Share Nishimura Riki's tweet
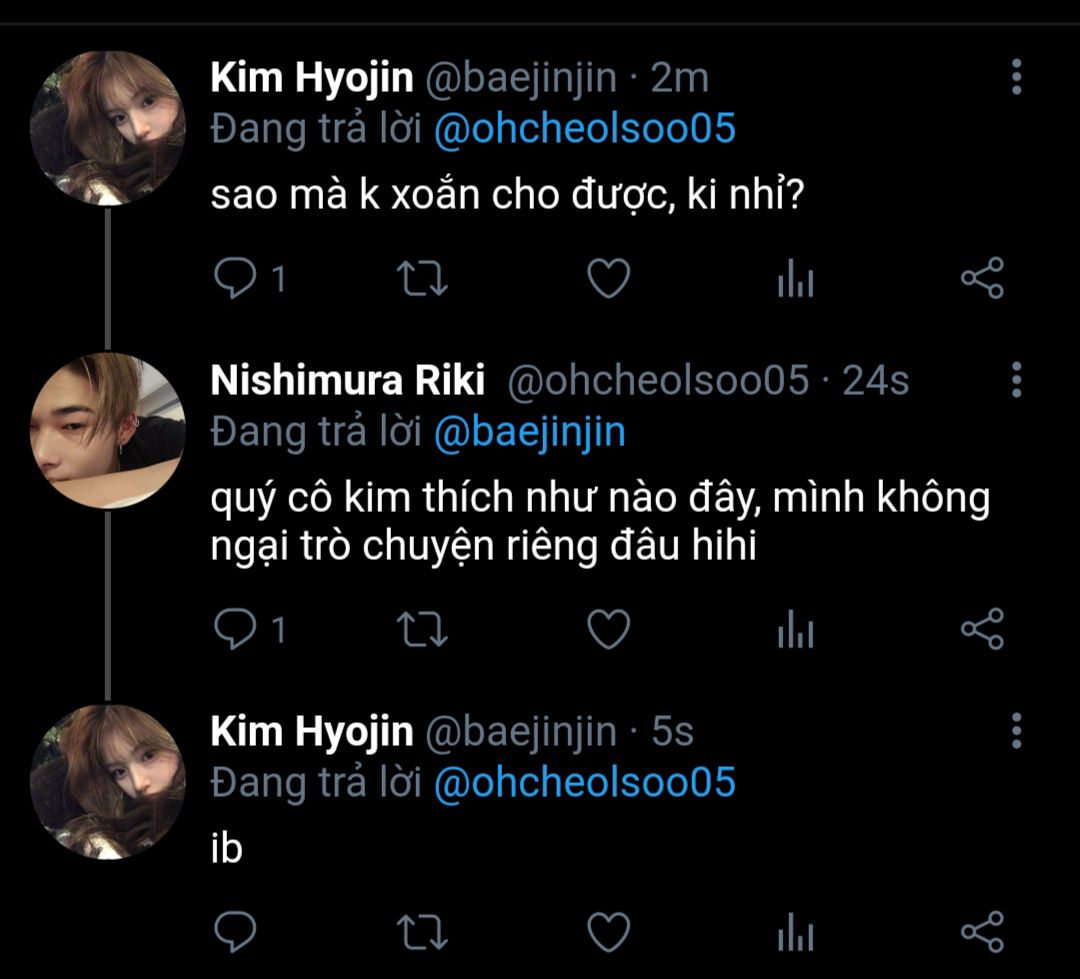 pos(981,629)
